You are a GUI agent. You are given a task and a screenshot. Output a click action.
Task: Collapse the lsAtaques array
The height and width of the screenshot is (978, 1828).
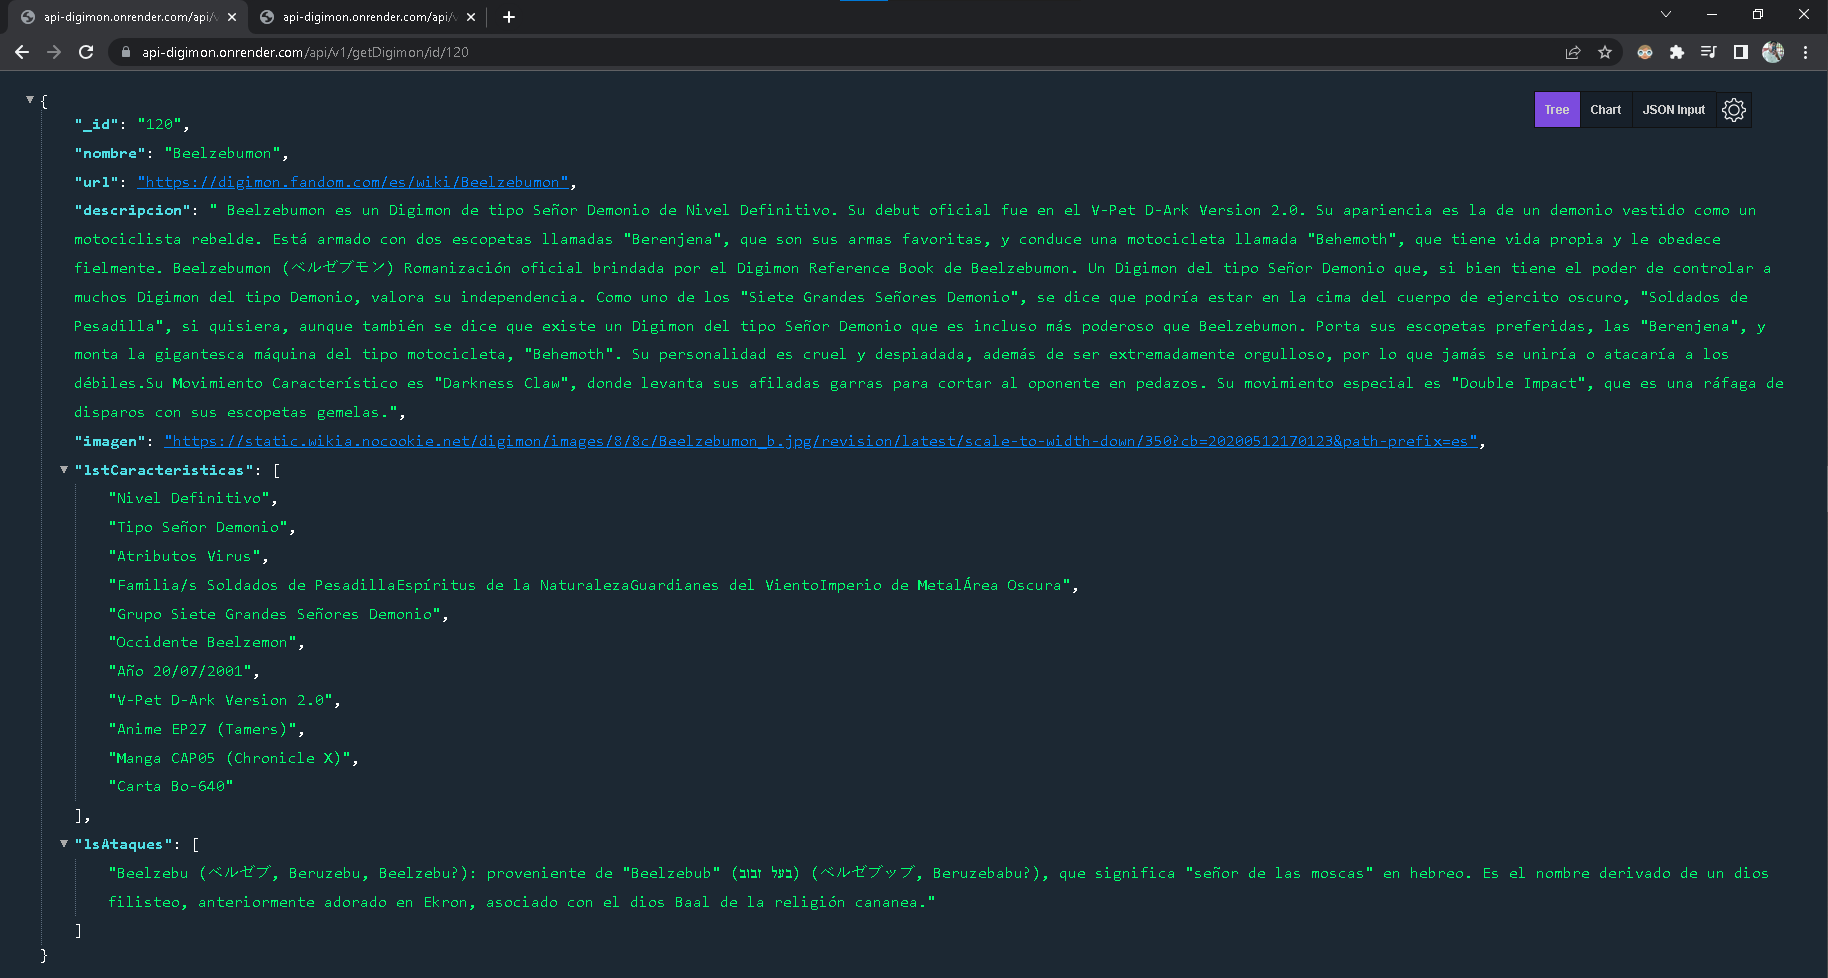tap(64, 844)
